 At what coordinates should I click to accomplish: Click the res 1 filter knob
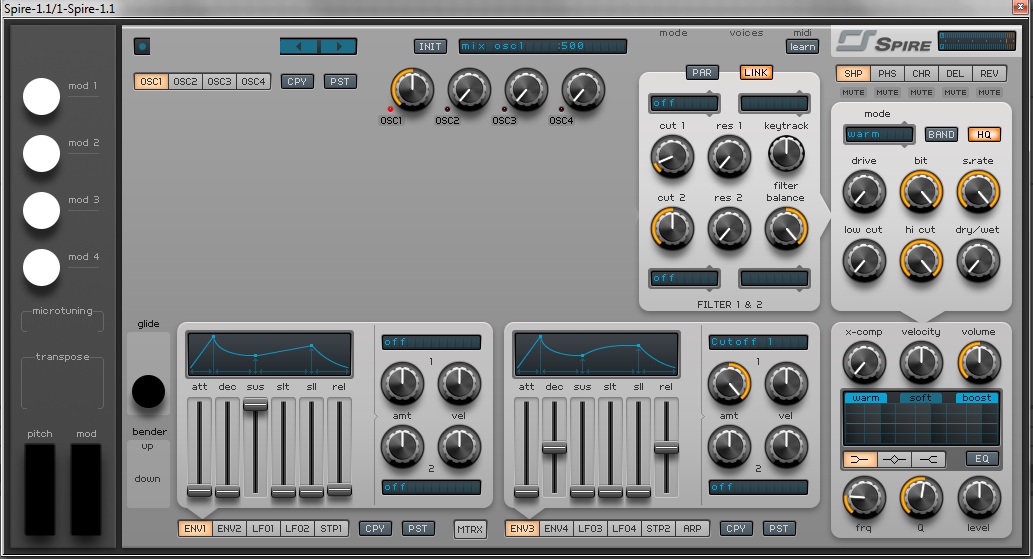729,157
